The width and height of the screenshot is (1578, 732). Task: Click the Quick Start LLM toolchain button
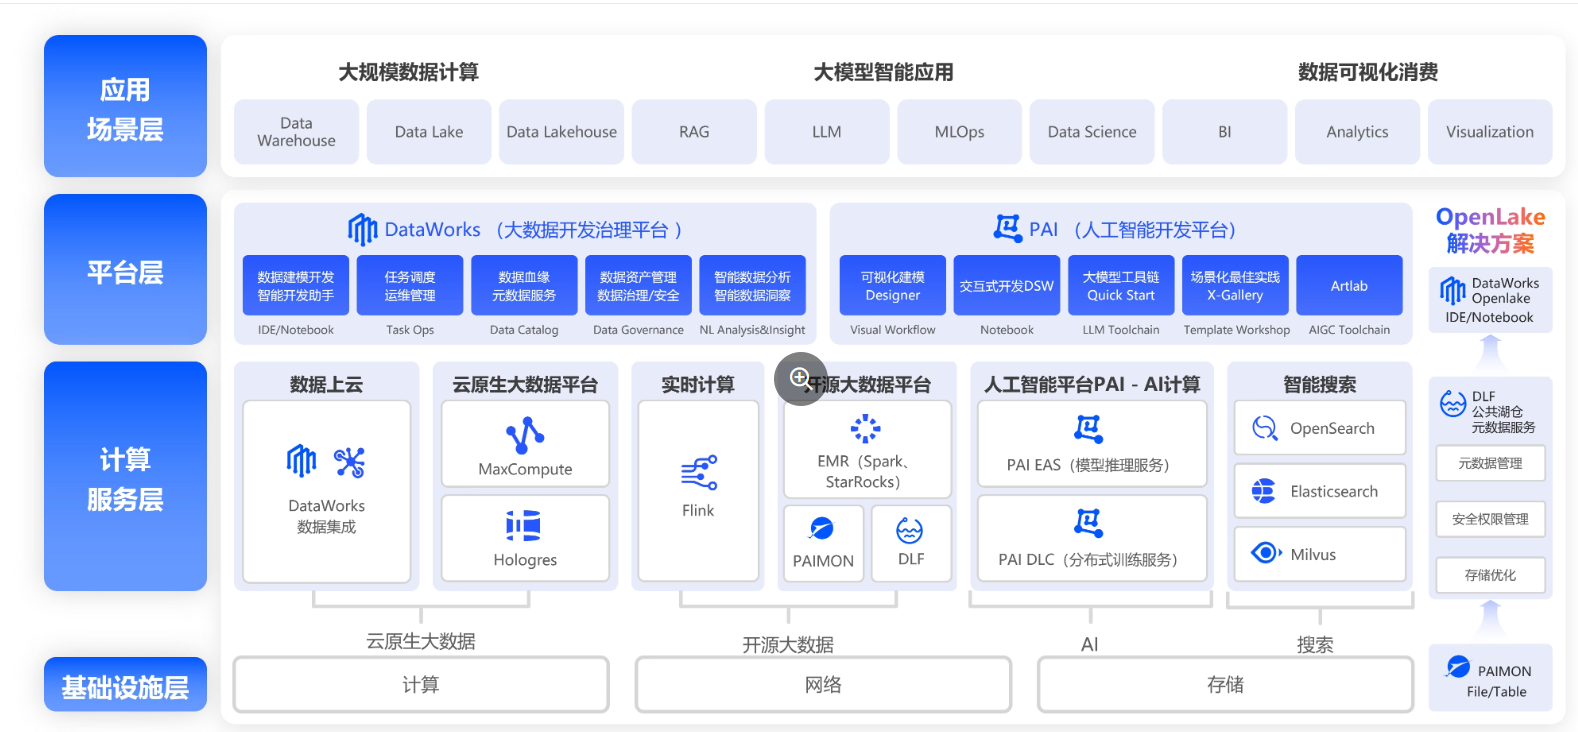[x=1121, y=286]
